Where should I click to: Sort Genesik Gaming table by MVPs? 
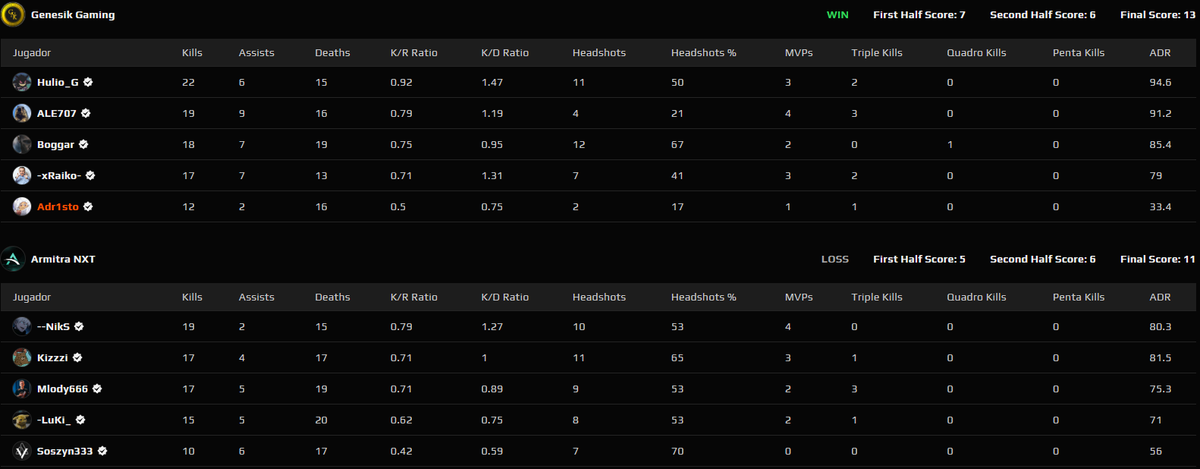click(x=799, y=53)
